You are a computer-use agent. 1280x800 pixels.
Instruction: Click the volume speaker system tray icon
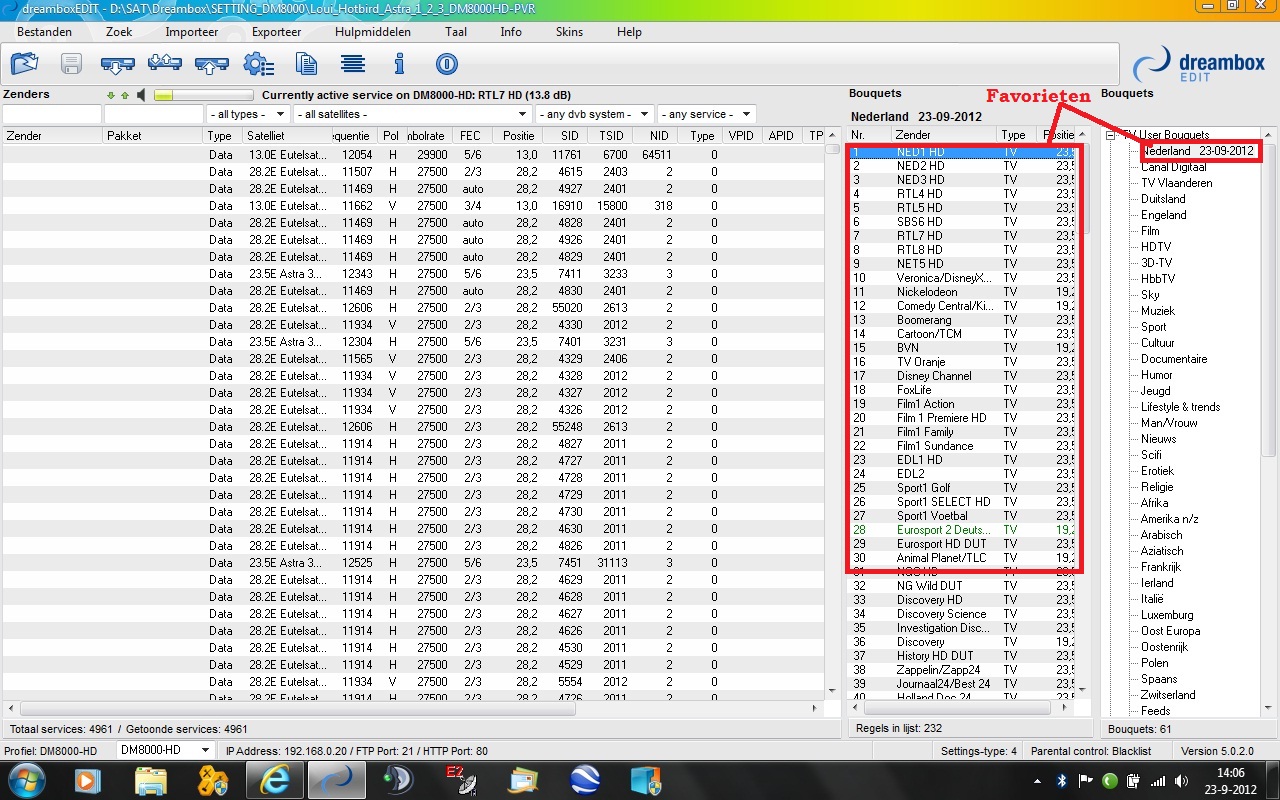(1180, 780)
